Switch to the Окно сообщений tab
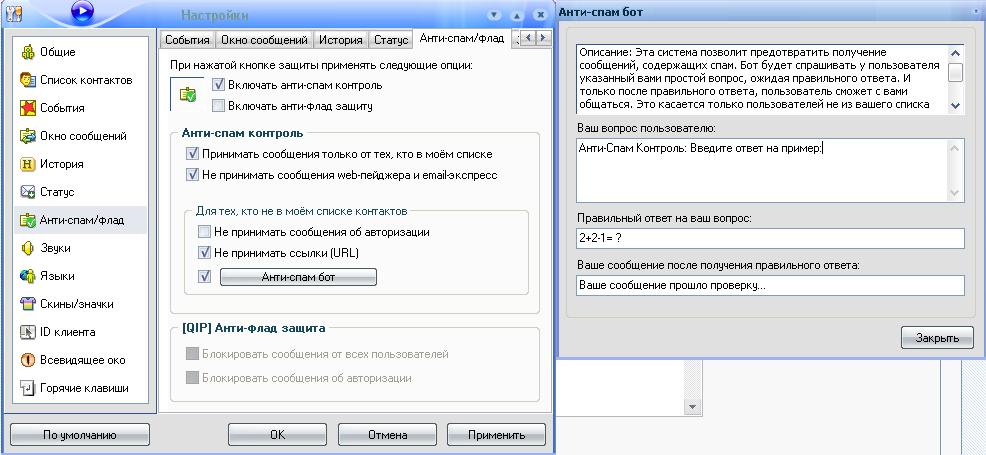The width and height of the screenshot is (986, 455). [264, 40]
